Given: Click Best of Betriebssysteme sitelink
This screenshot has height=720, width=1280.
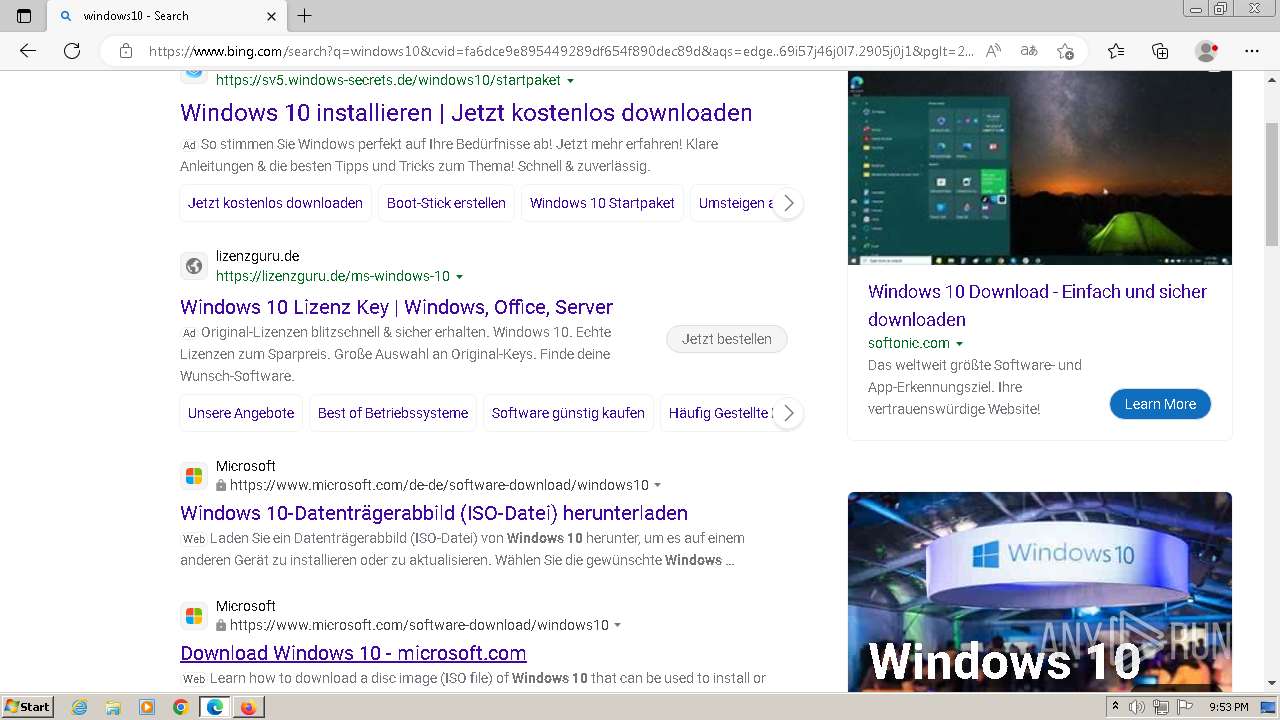Looking at the screenshot, I should [393, 413].
